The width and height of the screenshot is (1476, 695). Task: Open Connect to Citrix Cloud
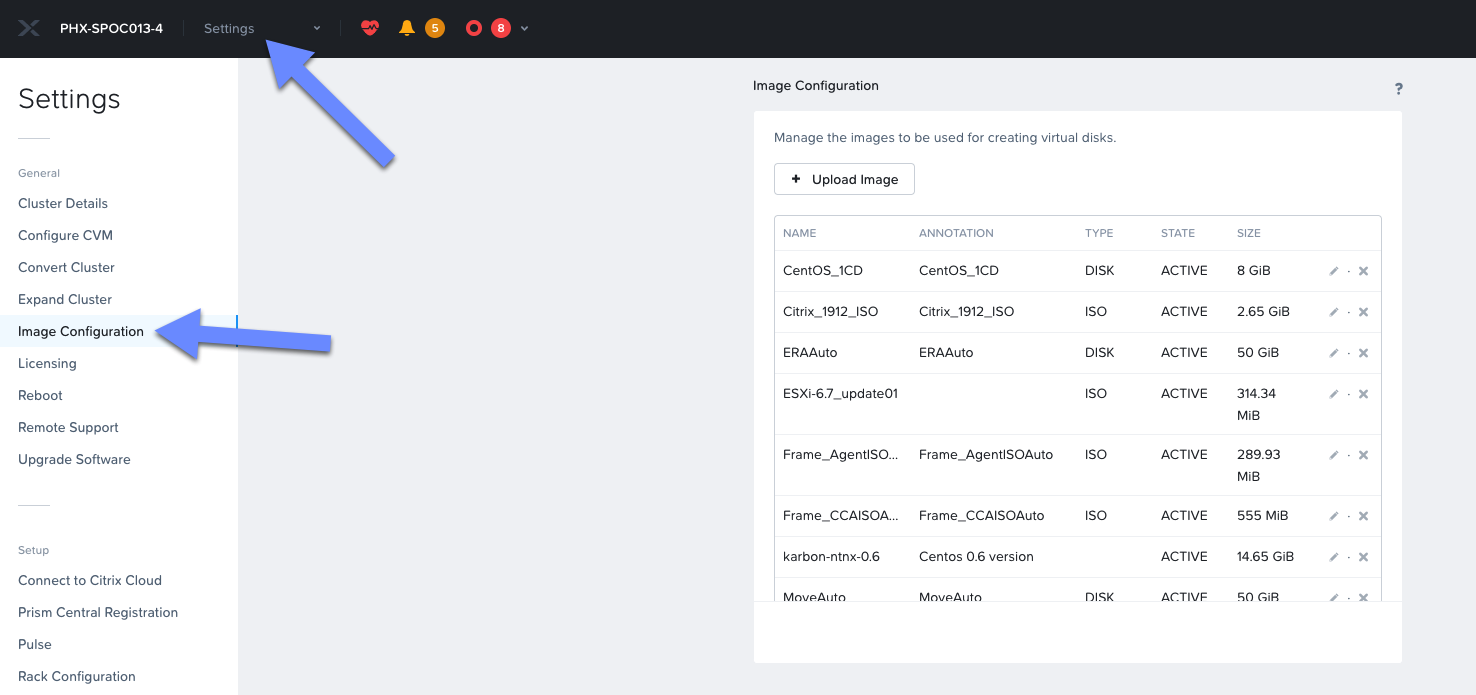(90, 580)
